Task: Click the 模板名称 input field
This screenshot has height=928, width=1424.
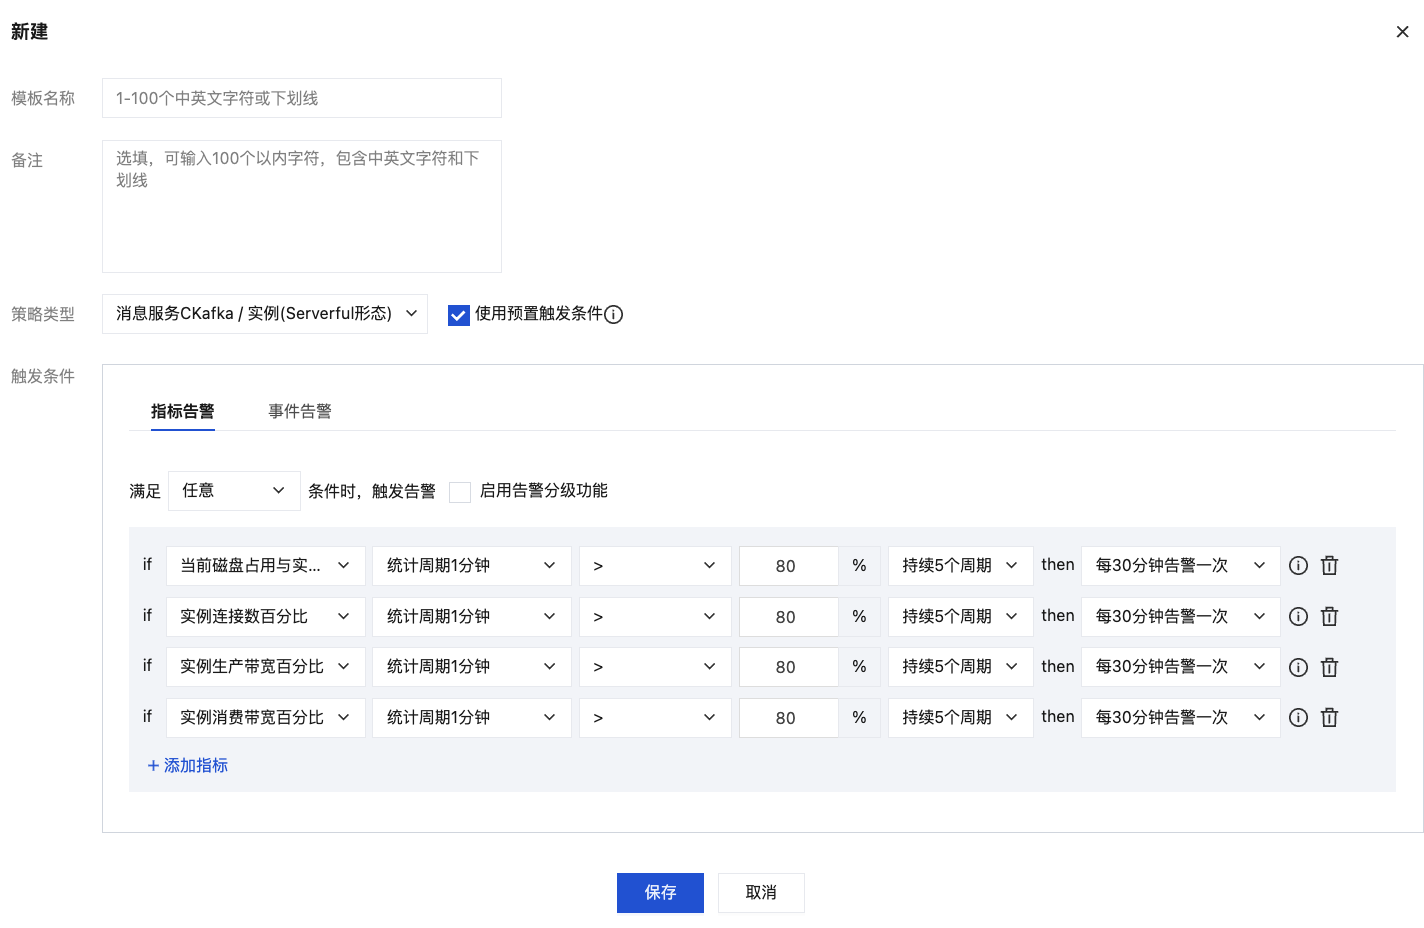Action: point(302,98)
